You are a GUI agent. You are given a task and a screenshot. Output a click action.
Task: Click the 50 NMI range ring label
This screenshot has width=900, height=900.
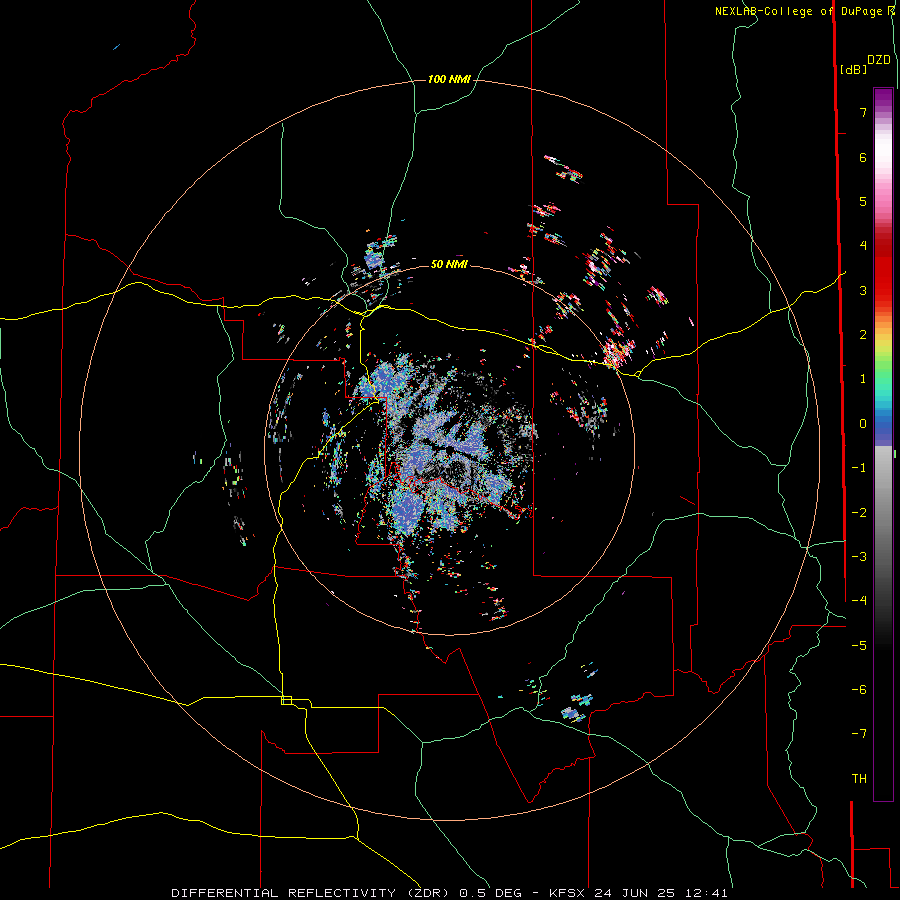[x=449, y=264]
